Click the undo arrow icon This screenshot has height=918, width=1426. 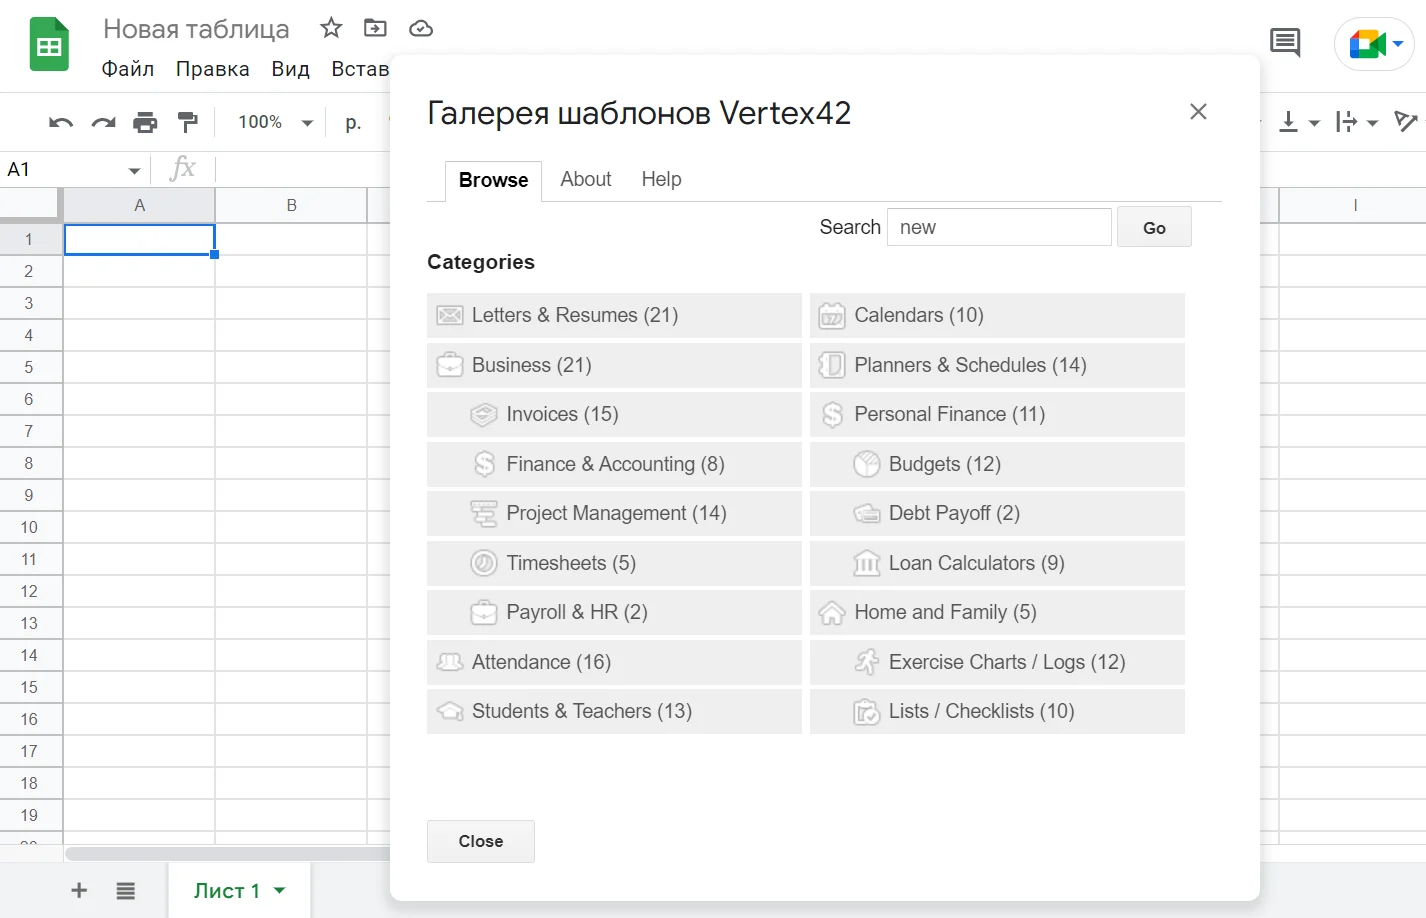(x=61, y=123)
